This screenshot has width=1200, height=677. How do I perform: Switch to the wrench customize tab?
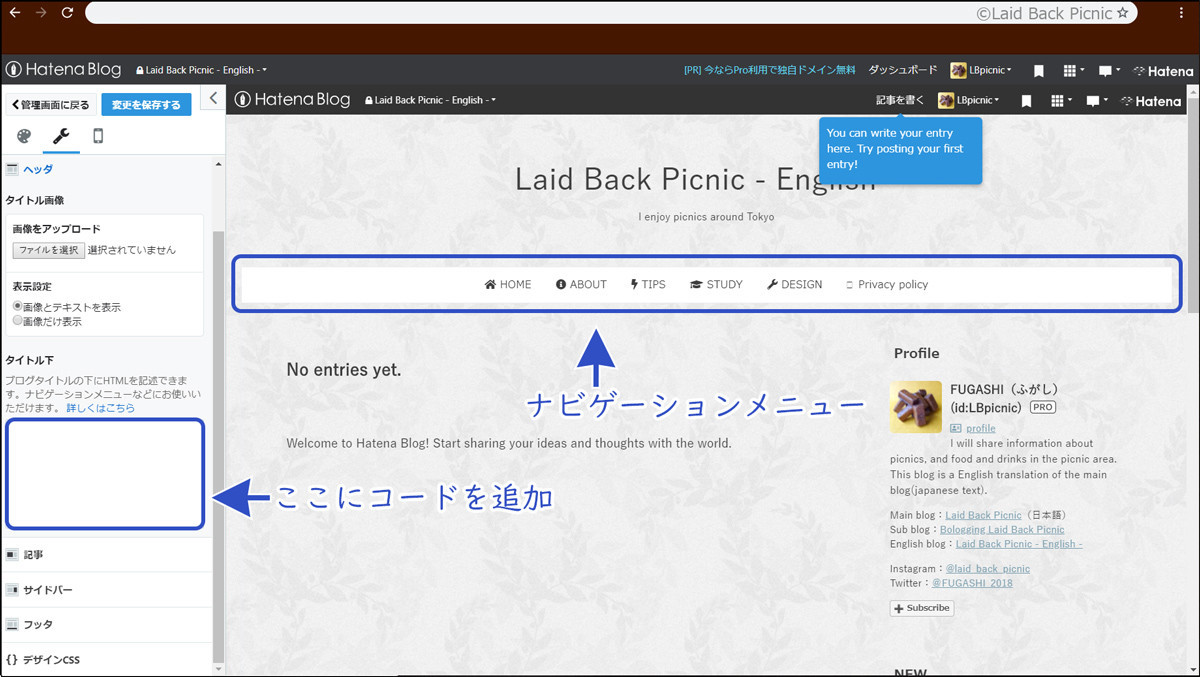60,136
